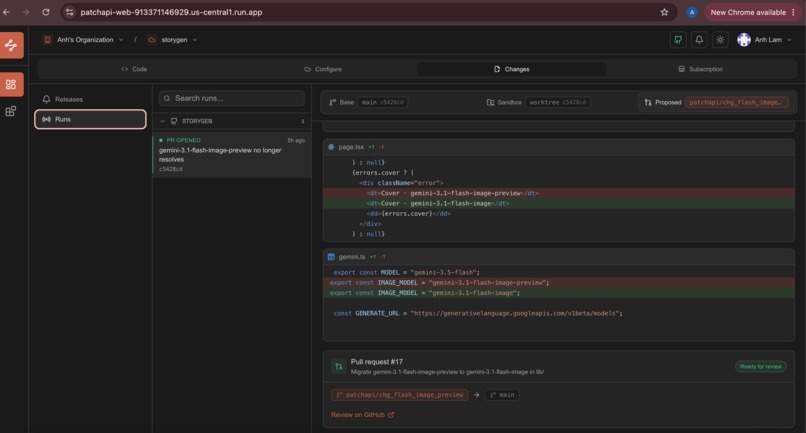Click the browser back arrow
806x433 pixels.
pos(7,12)
